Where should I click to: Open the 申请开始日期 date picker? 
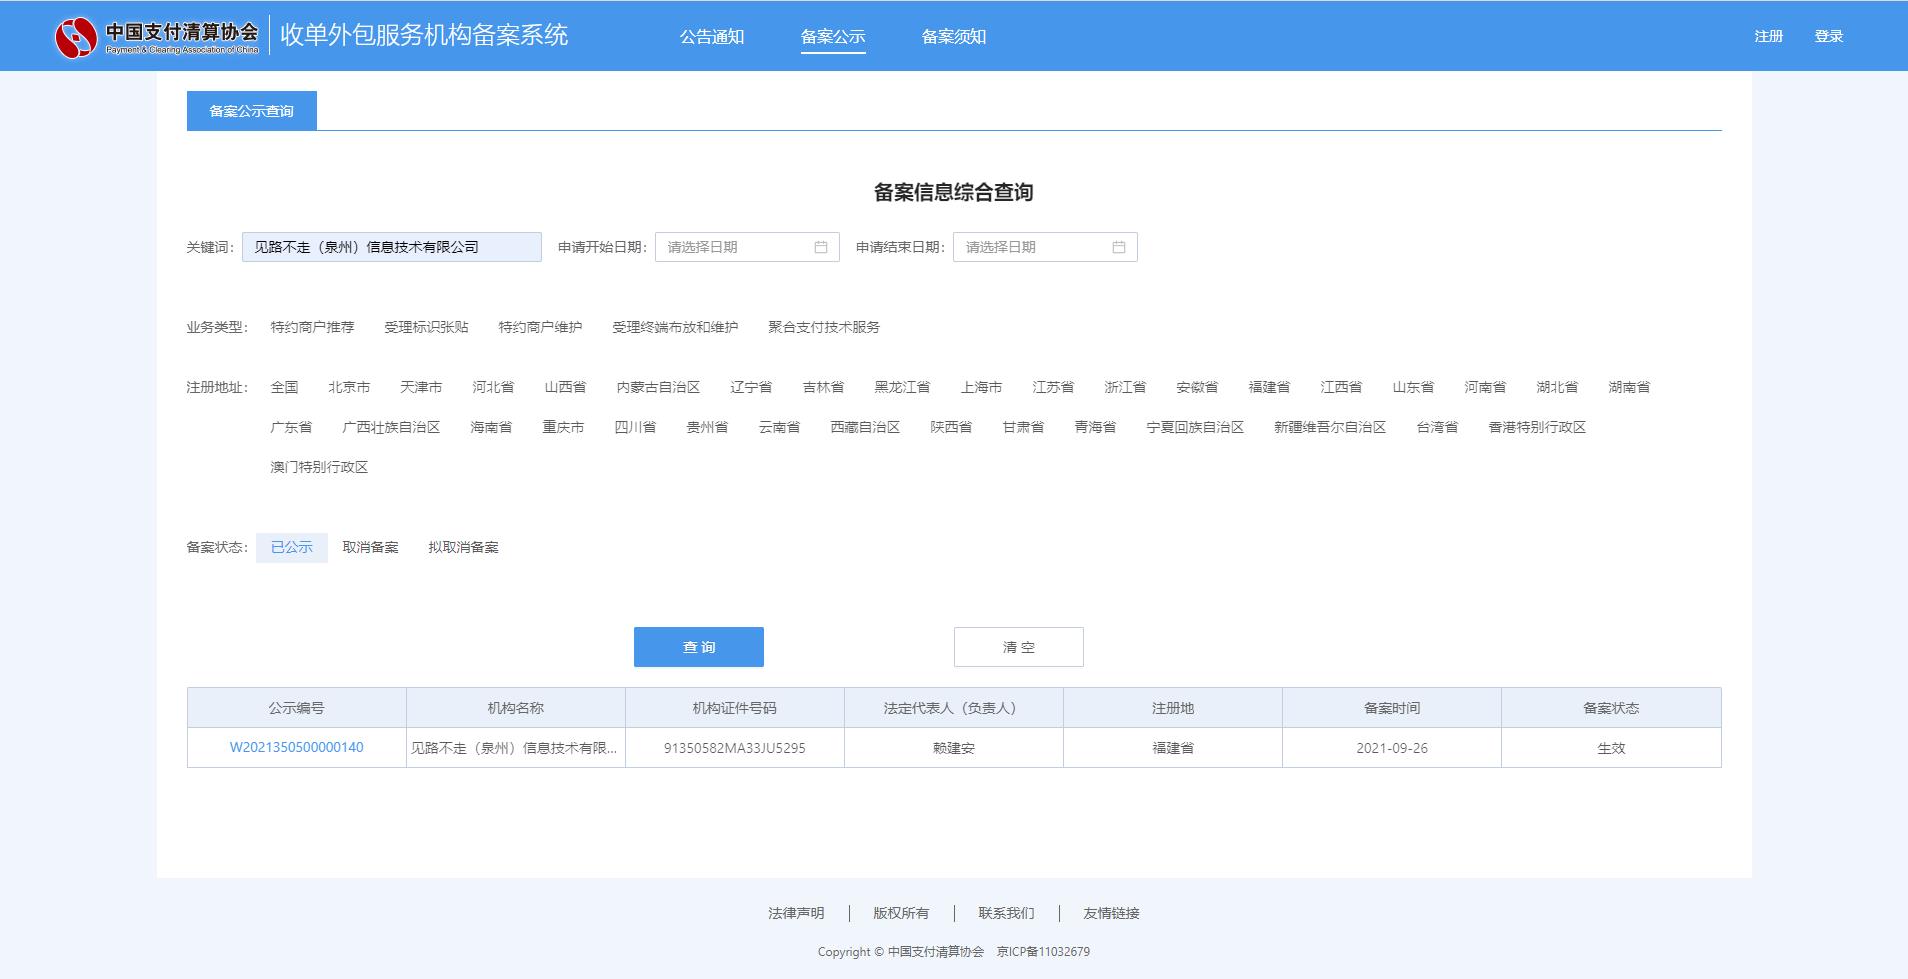tap(747, 247)
